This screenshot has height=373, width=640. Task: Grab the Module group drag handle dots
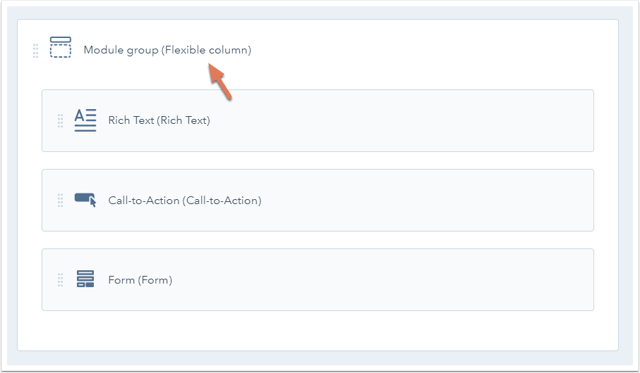pos(36,51)
